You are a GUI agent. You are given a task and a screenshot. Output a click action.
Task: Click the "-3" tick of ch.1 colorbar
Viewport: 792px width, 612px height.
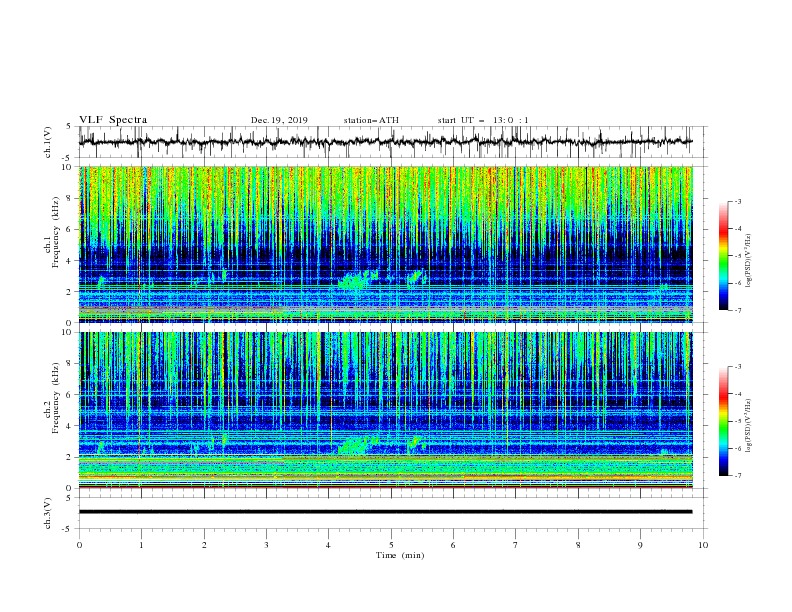(x=737, y=201)
